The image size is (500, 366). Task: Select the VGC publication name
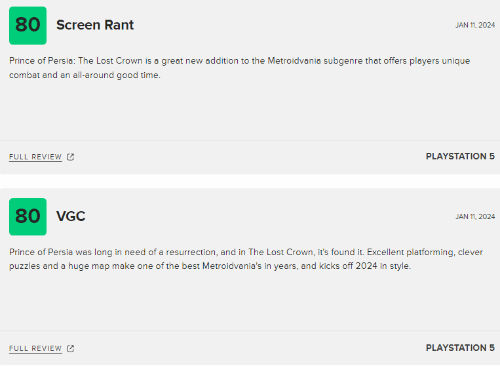click(71, 216)
